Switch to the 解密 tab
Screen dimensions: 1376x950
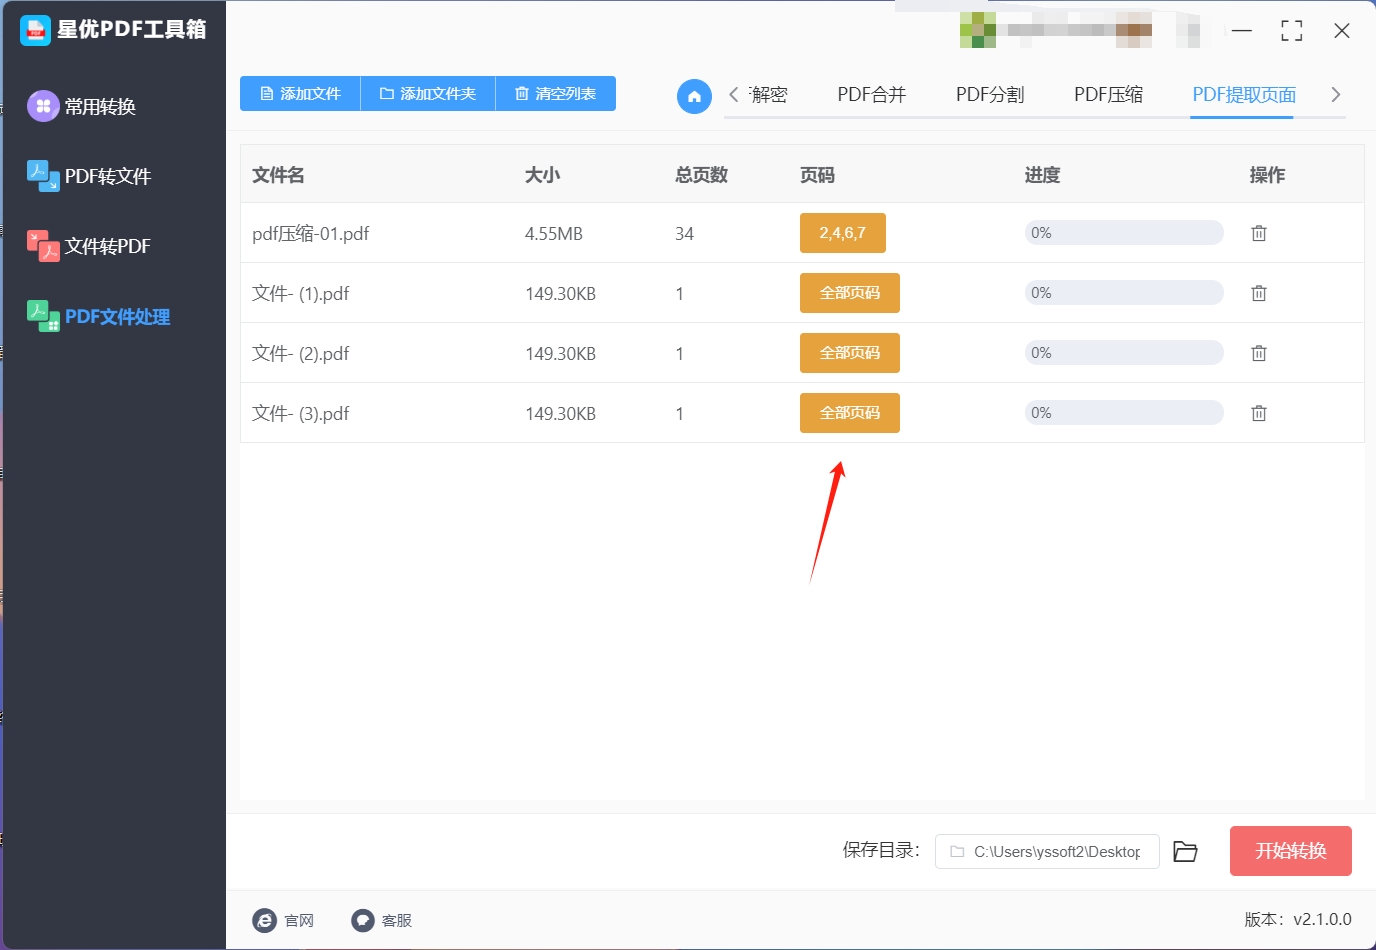[x=768, y=95]
